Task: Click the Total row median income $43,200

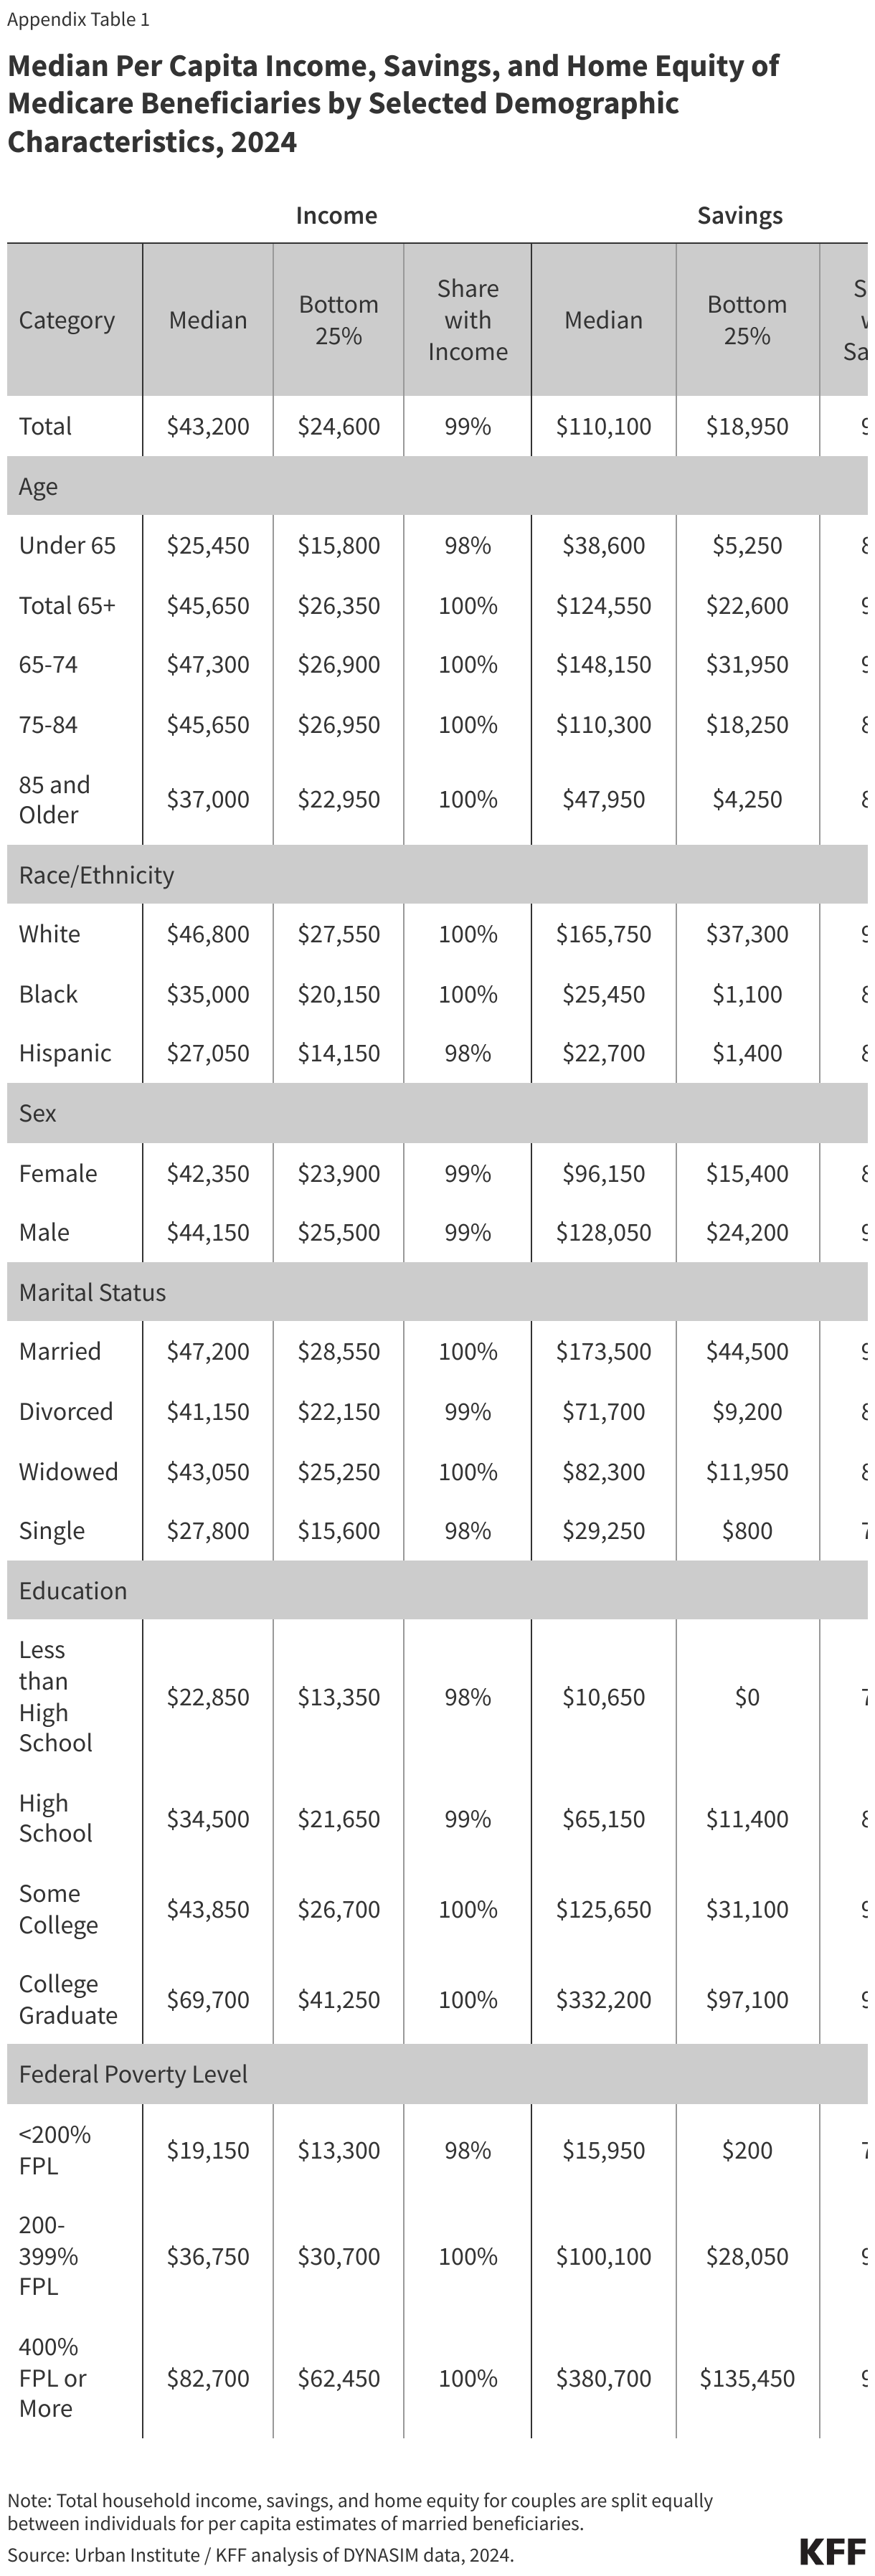Action: (x=208, y=426)
